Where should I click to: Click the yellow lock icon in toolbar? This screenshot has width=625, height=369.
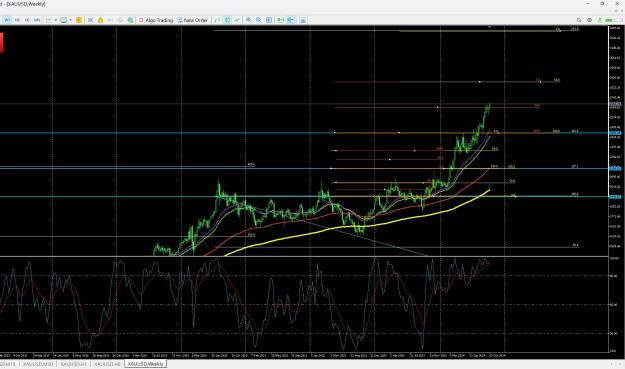[x=100, y=20]
